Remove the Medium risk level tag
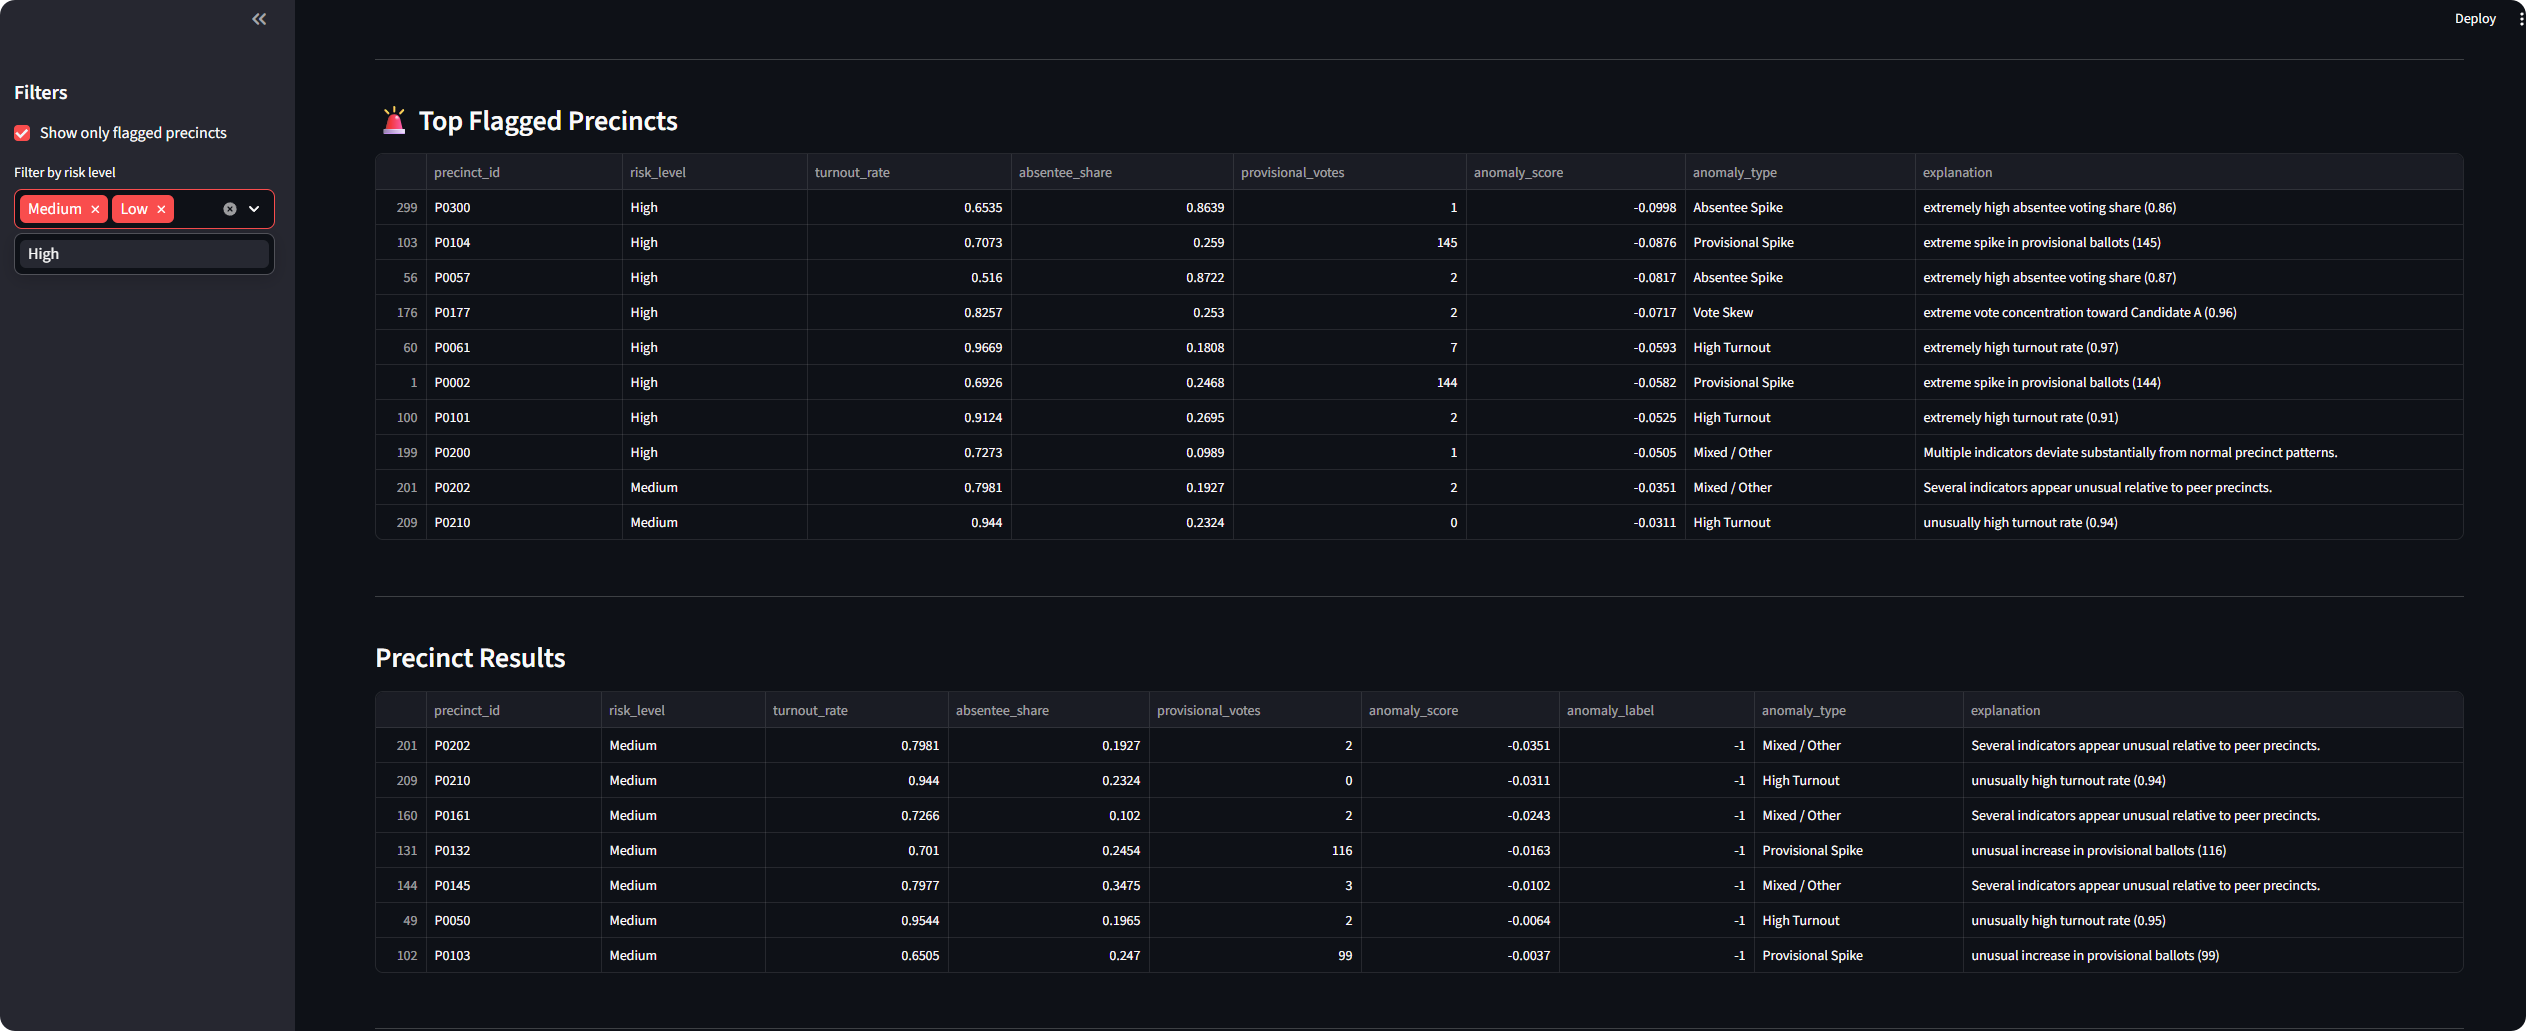This screenshot has width=2526, height=1031. click(95, 209)
